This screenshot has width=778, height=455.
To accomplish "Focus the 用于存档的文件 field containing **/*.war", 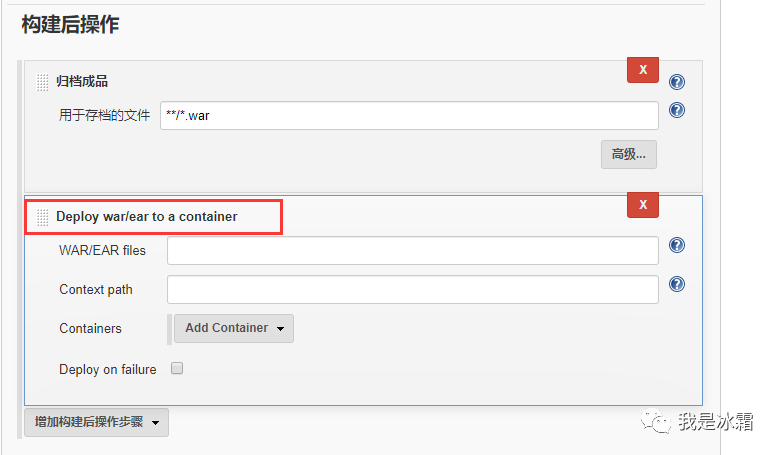I will [409, 116].
